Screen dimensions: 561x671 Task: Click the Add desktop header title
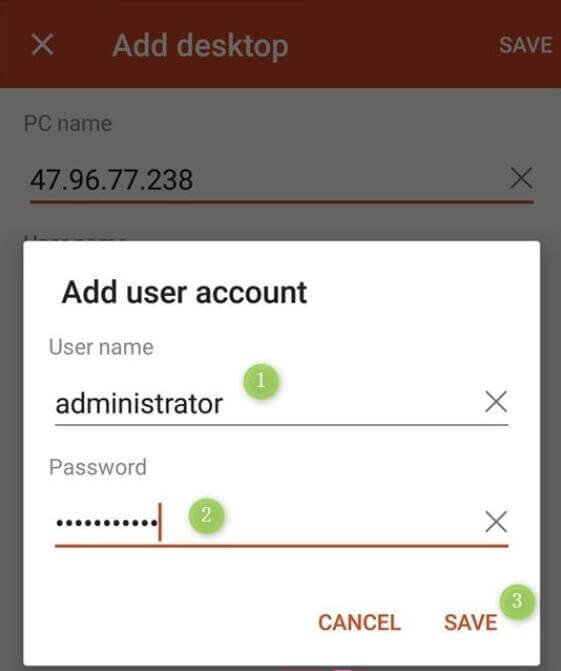pyautogui.click(x=200, y=46)
